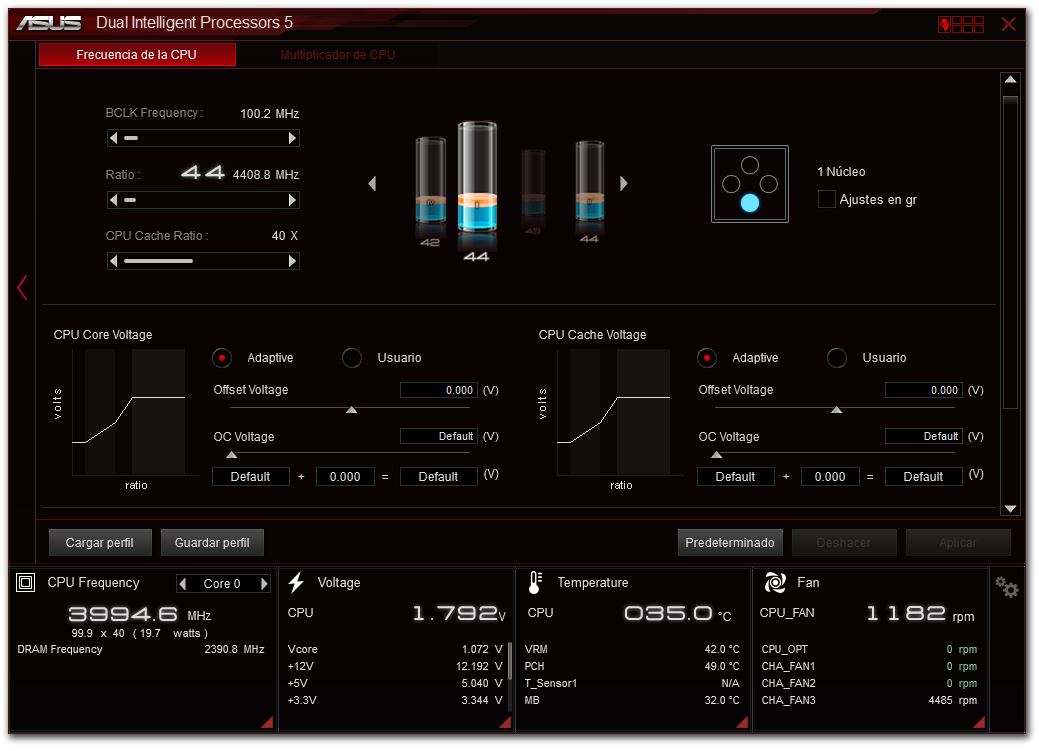1039x751 pixels.
Task: Click the Voltage lightning bolt icon
Action: [296, 582]
